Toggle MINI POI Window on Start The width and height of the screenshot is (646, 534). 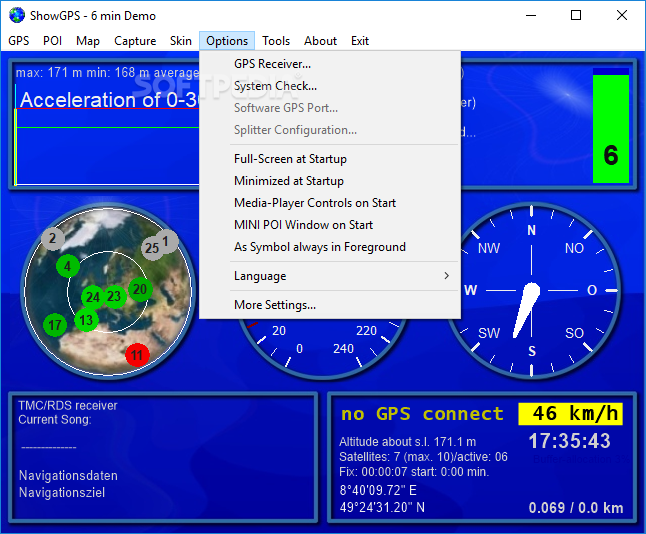coord(330,225)
